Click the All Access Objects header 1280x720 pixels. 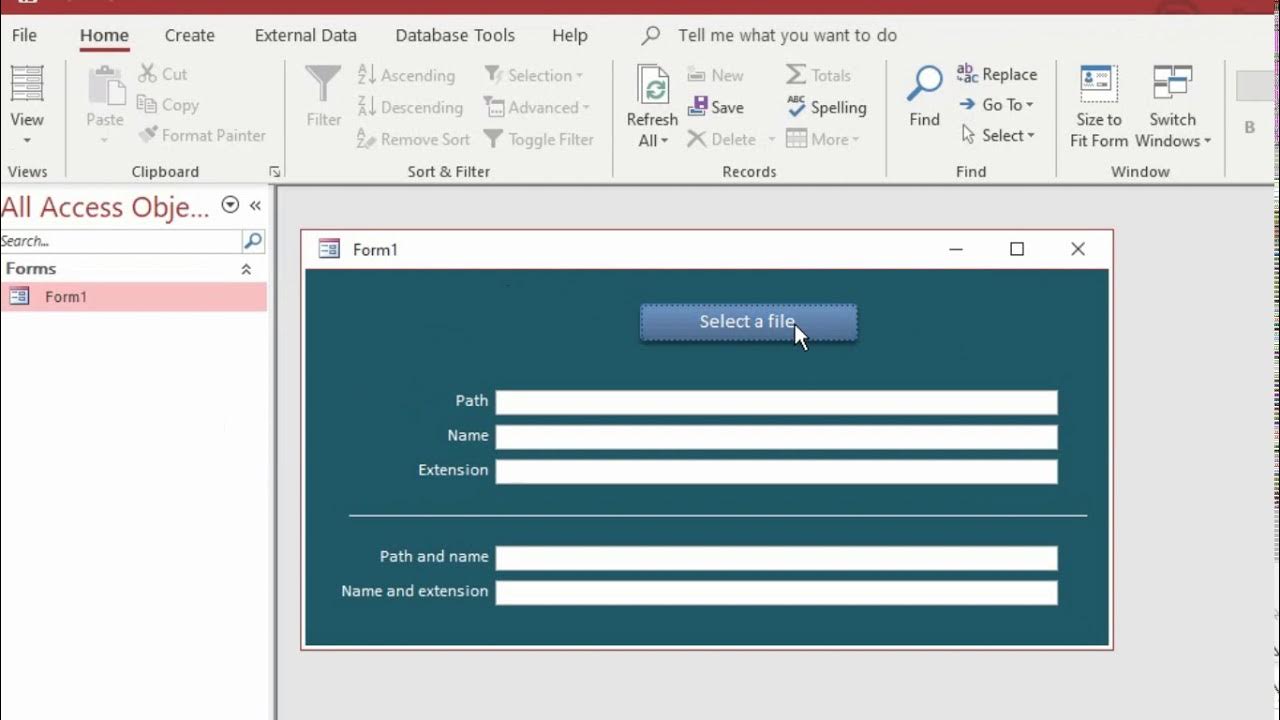click(105, 207)
